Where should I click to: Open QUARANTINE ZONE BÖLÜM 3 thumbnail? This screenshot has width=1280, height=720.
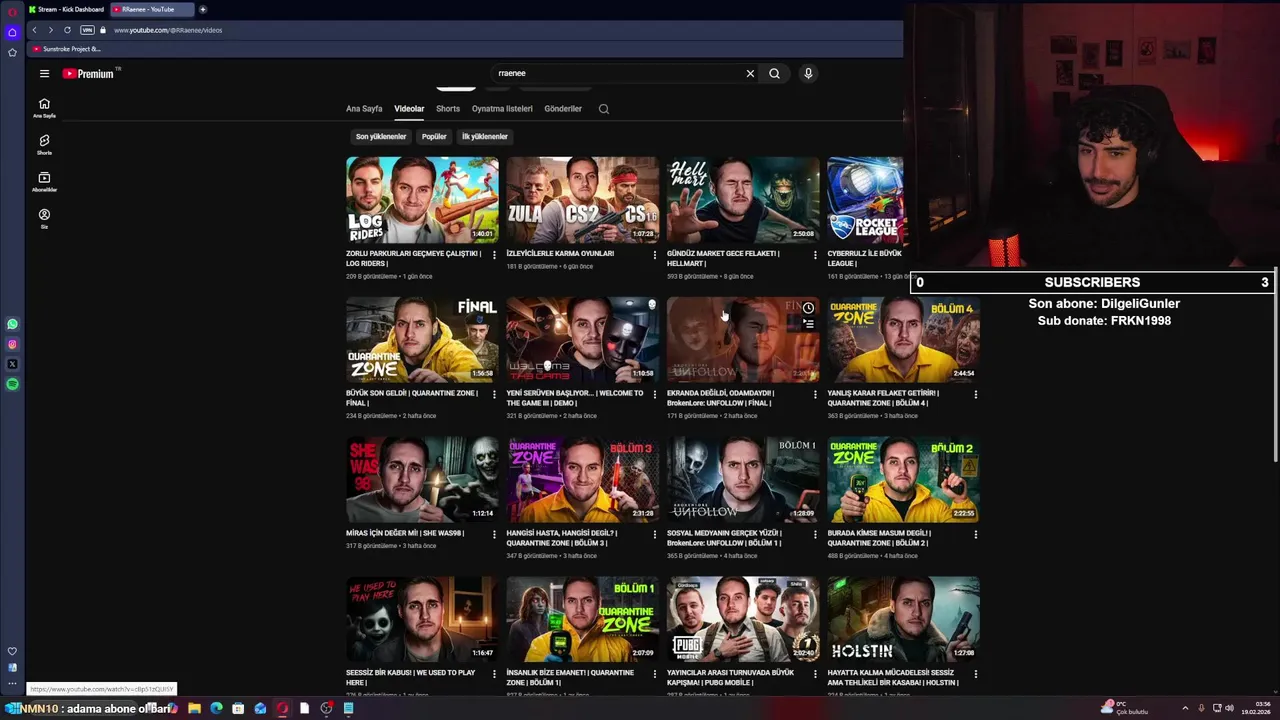click(583, 479)
